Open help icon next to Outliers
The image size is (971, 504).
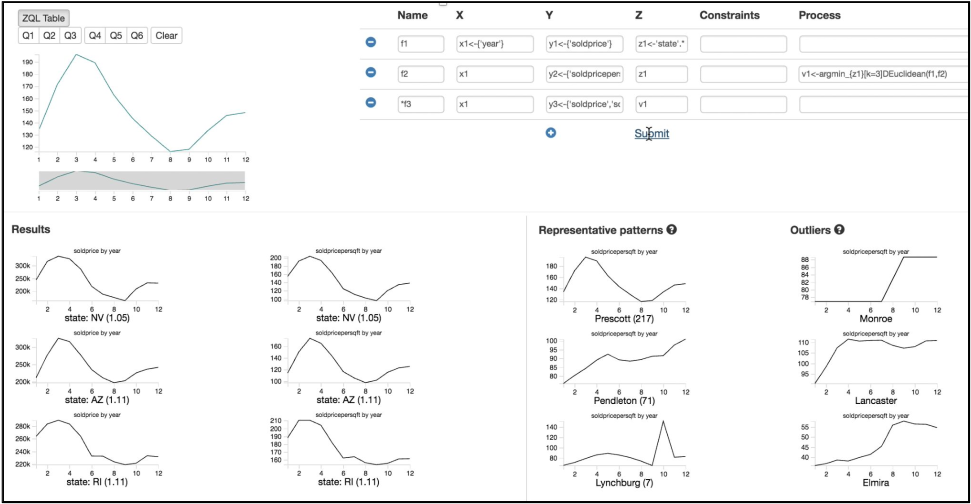840,230
